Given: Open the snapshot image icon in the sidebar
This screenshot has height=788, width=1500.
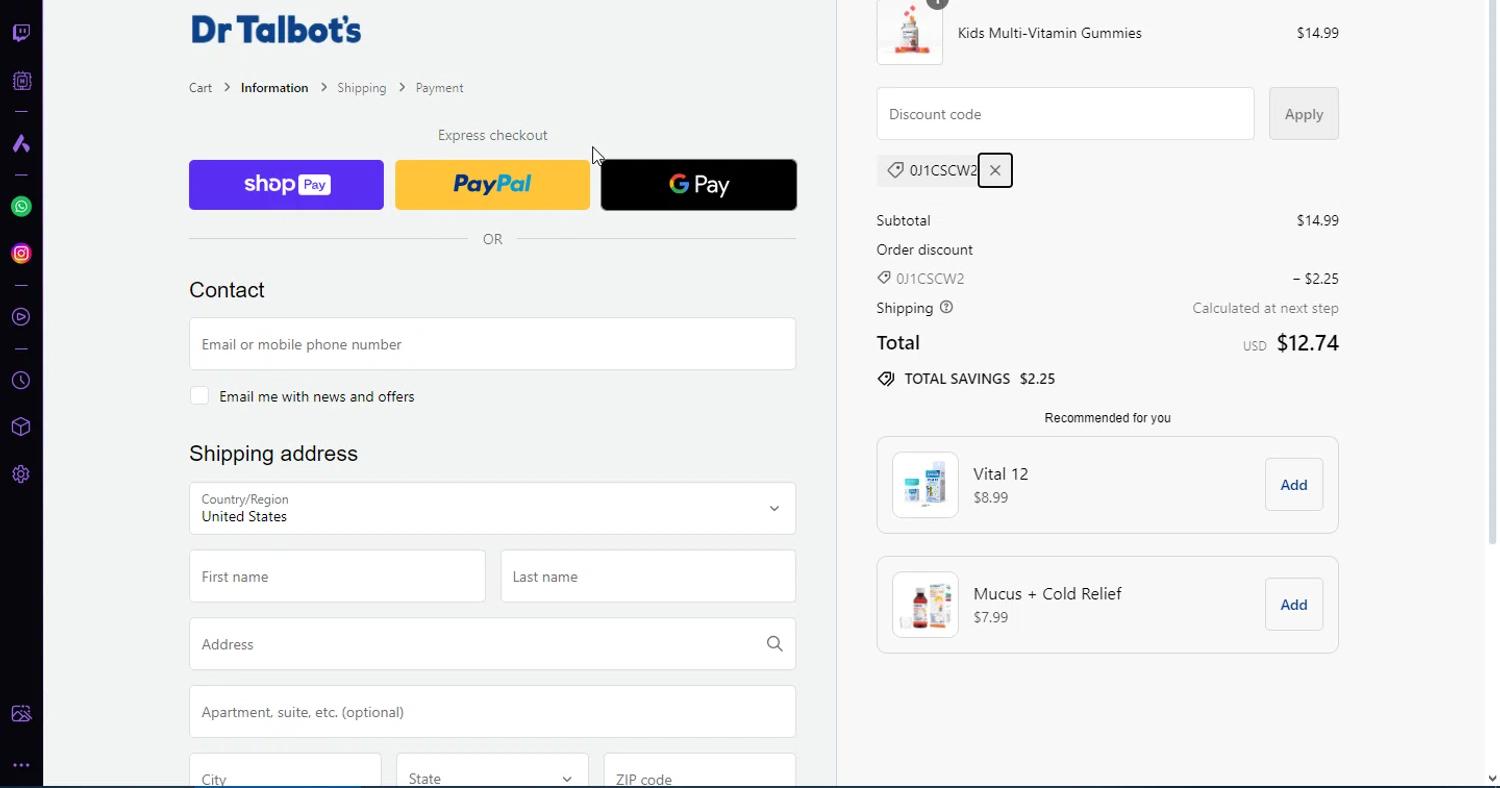Looking at the screenshot, I should [21, 714].
